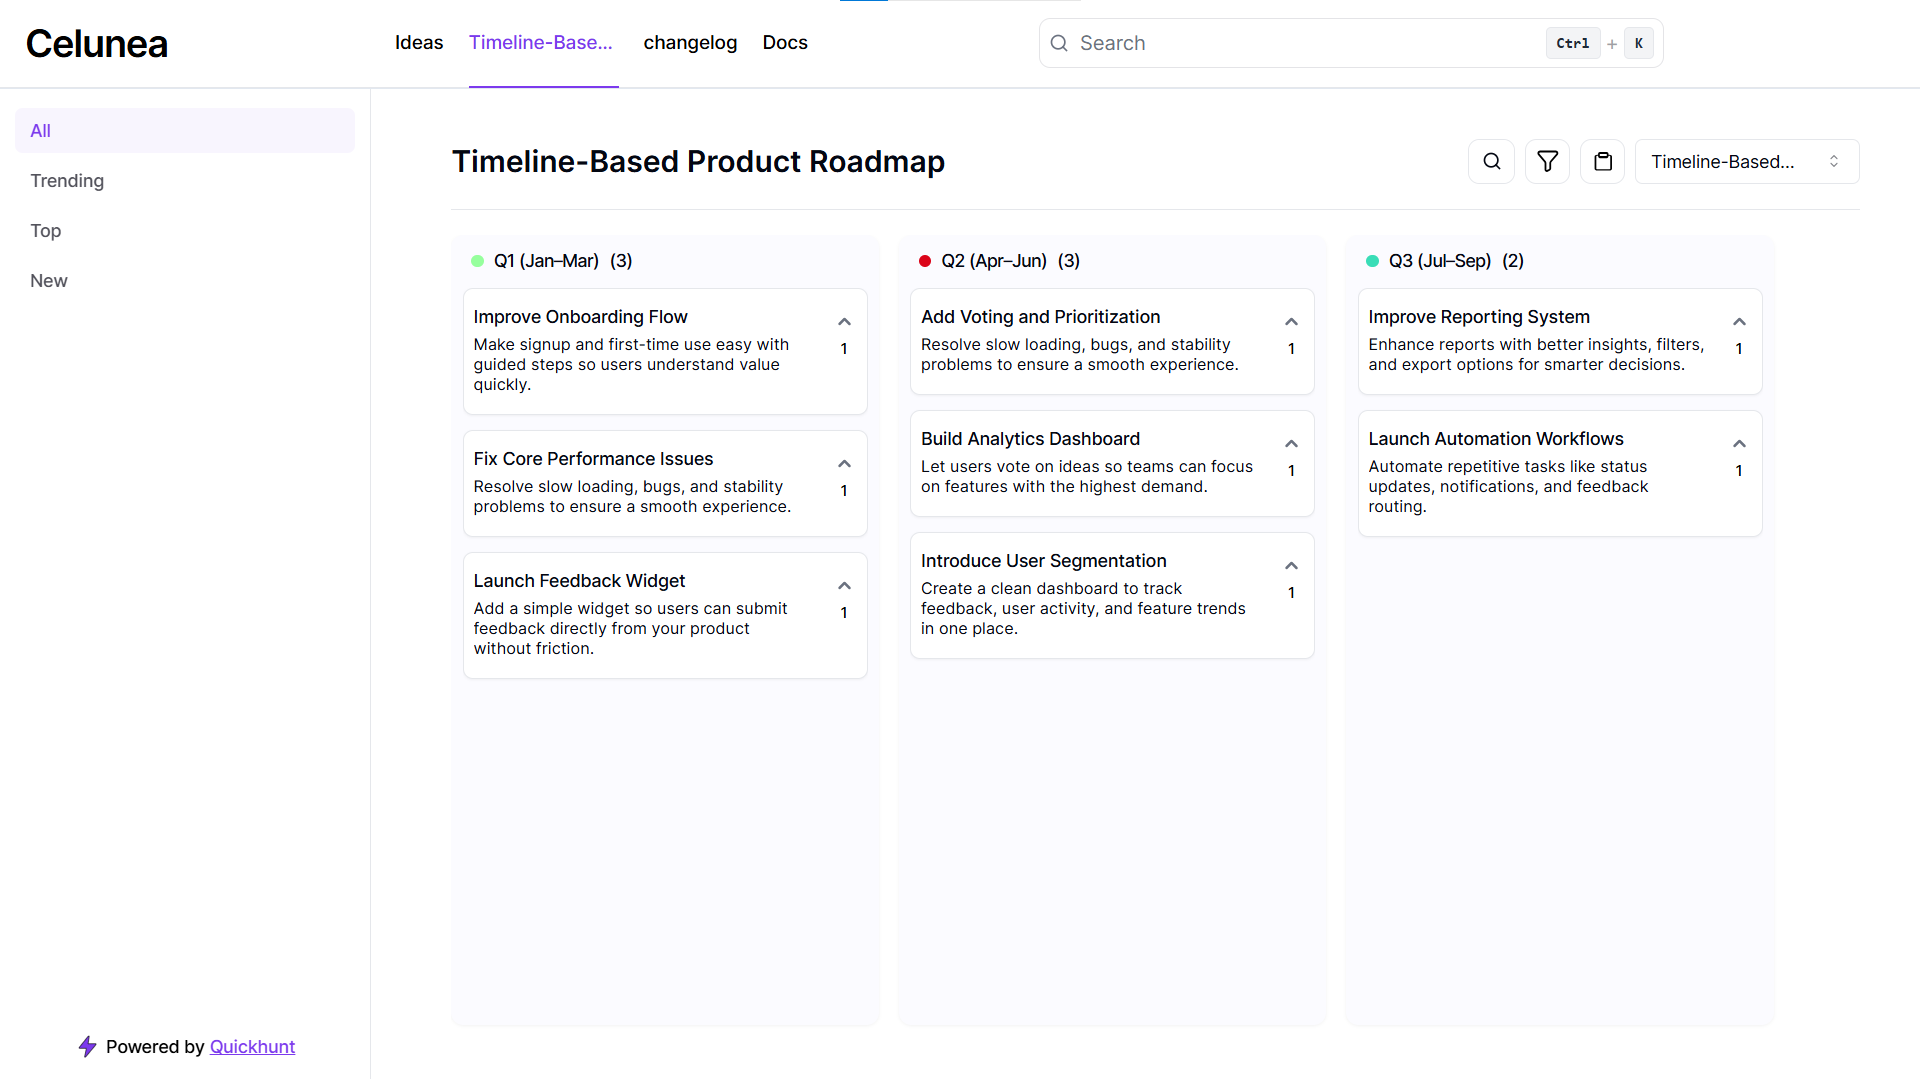Upvote Add Voting and Prioritization card

point(1291,322)
